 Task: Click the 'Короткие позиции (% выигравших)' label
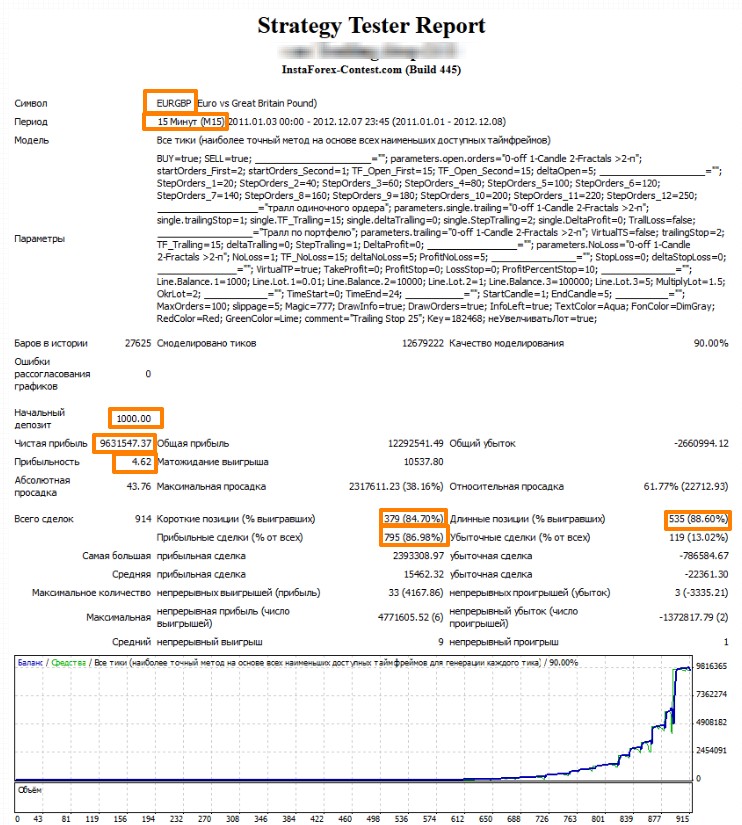pos(236,519)
